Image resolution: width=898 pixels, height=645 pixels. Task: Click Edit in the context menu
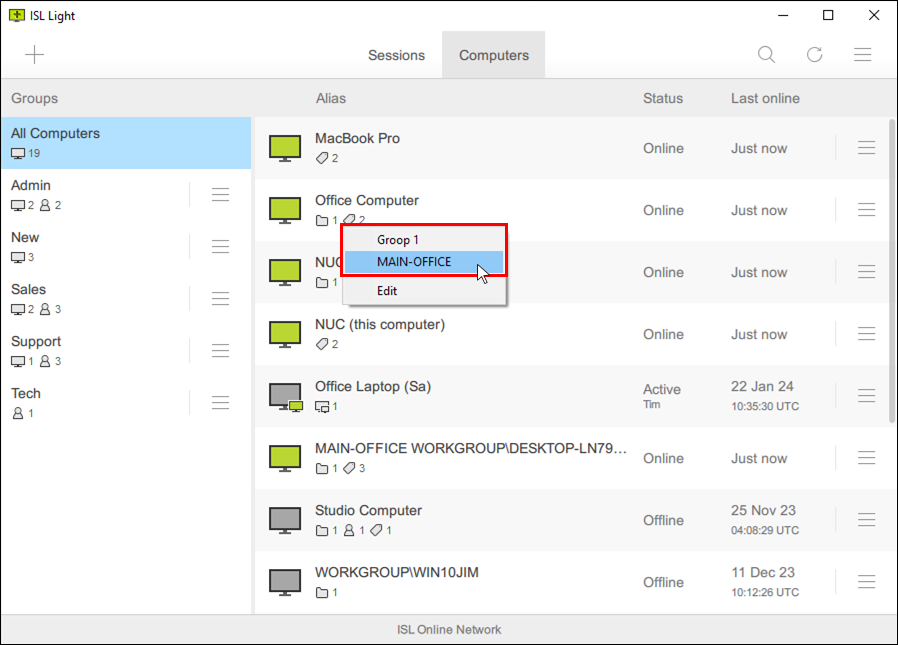pos(387,291)
